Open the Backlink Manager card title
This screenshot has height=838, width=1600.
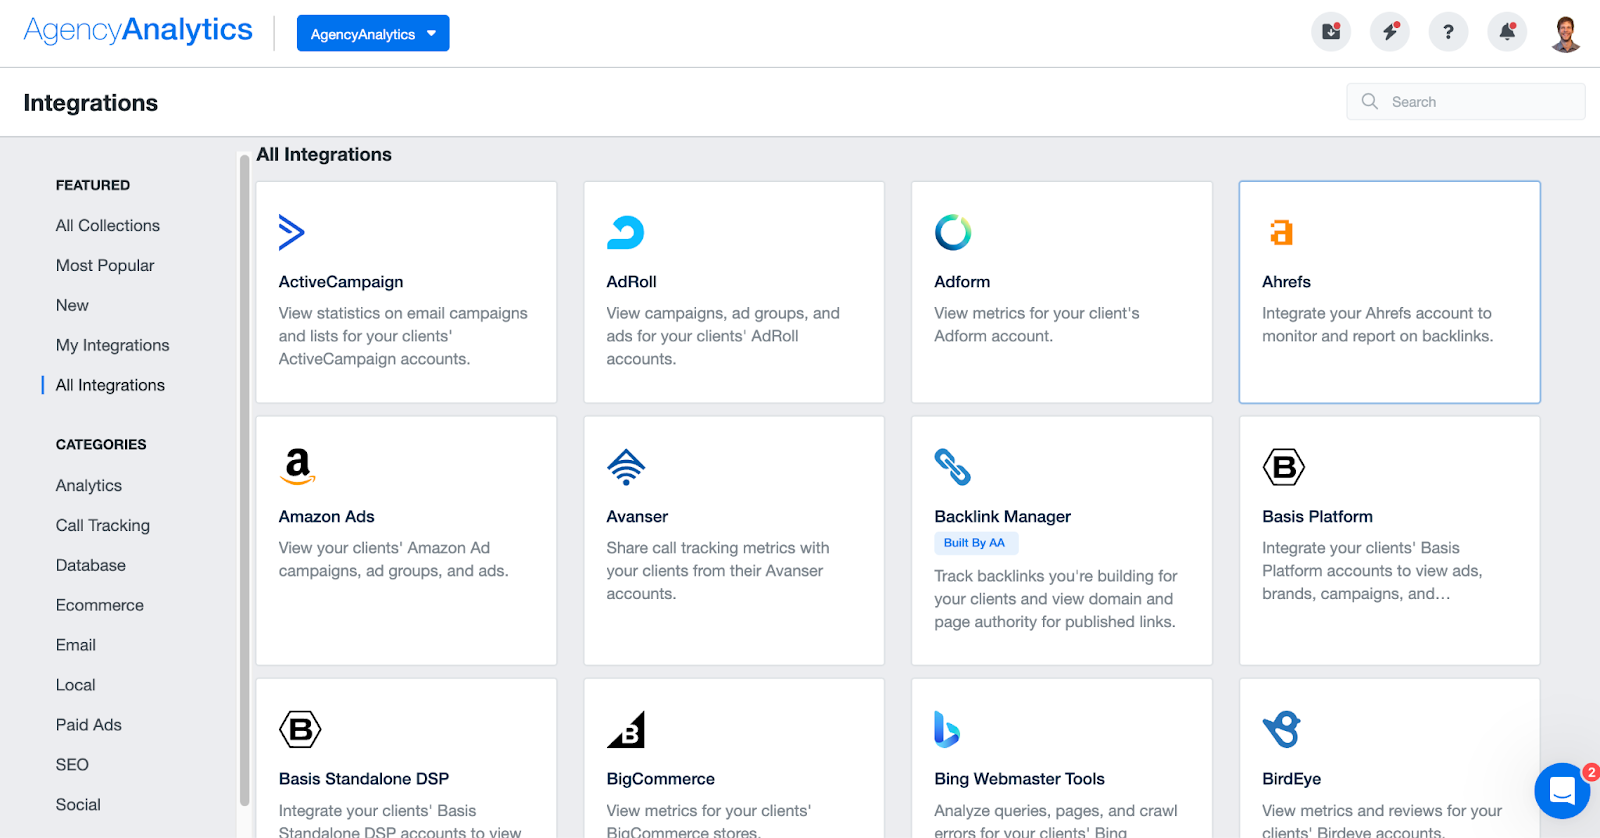pos(1002,517)
